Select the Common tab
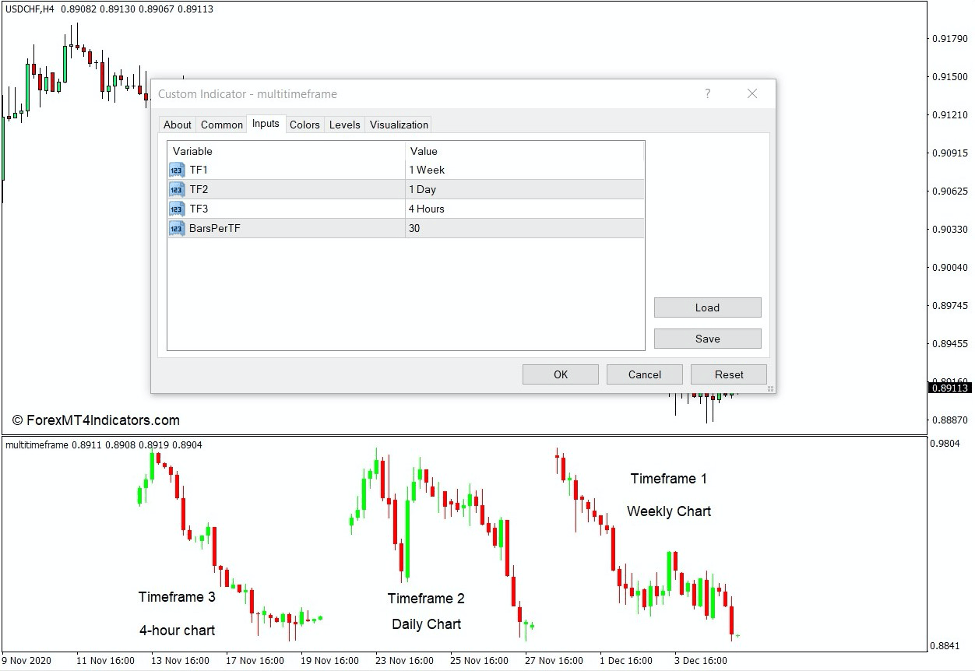This screenshot has width=977, height=672. 221,124
